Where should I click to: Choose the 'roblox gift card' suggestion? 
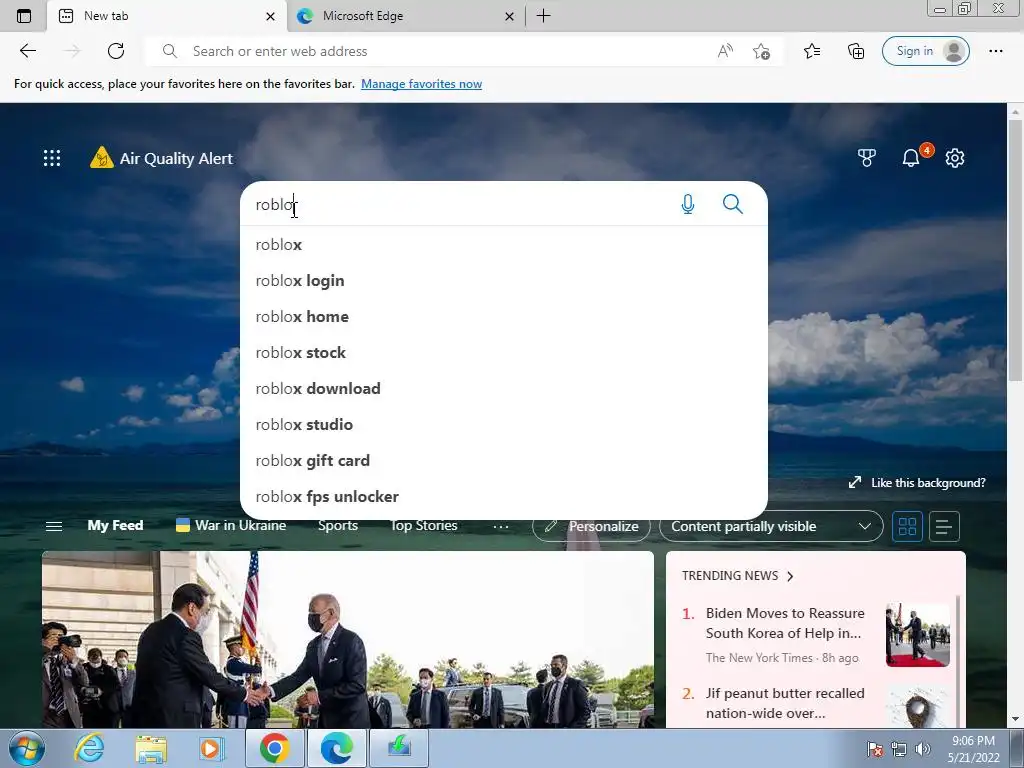click(504, 460)
